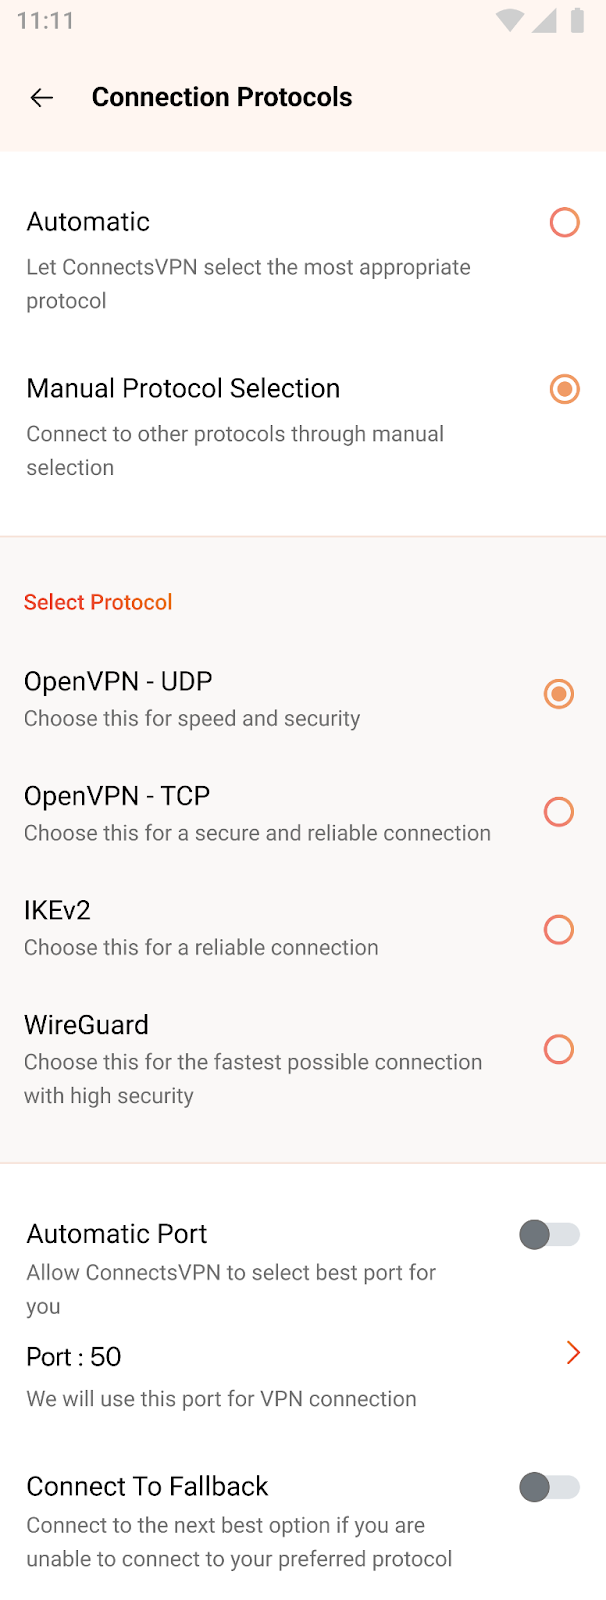Screen dimensions: 606x1600
Task: Tap the Select Protocol heading
Action: click(x=98, y=602)
